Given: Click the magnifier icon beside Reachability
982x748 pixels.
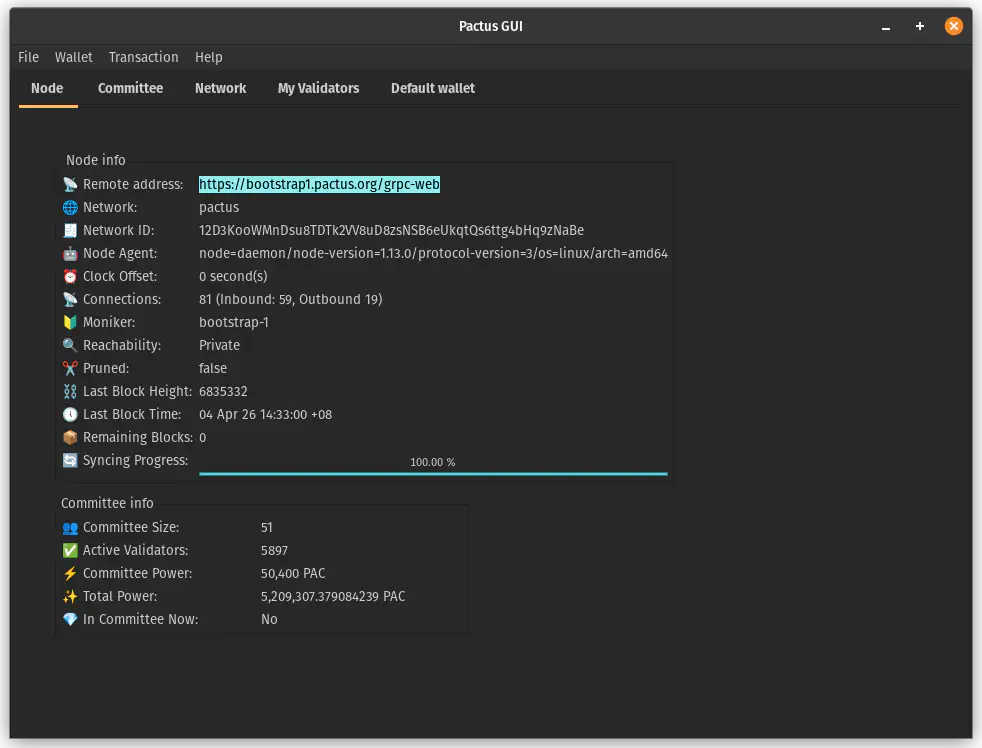Looking at the screenshot, I should point(70,345).
